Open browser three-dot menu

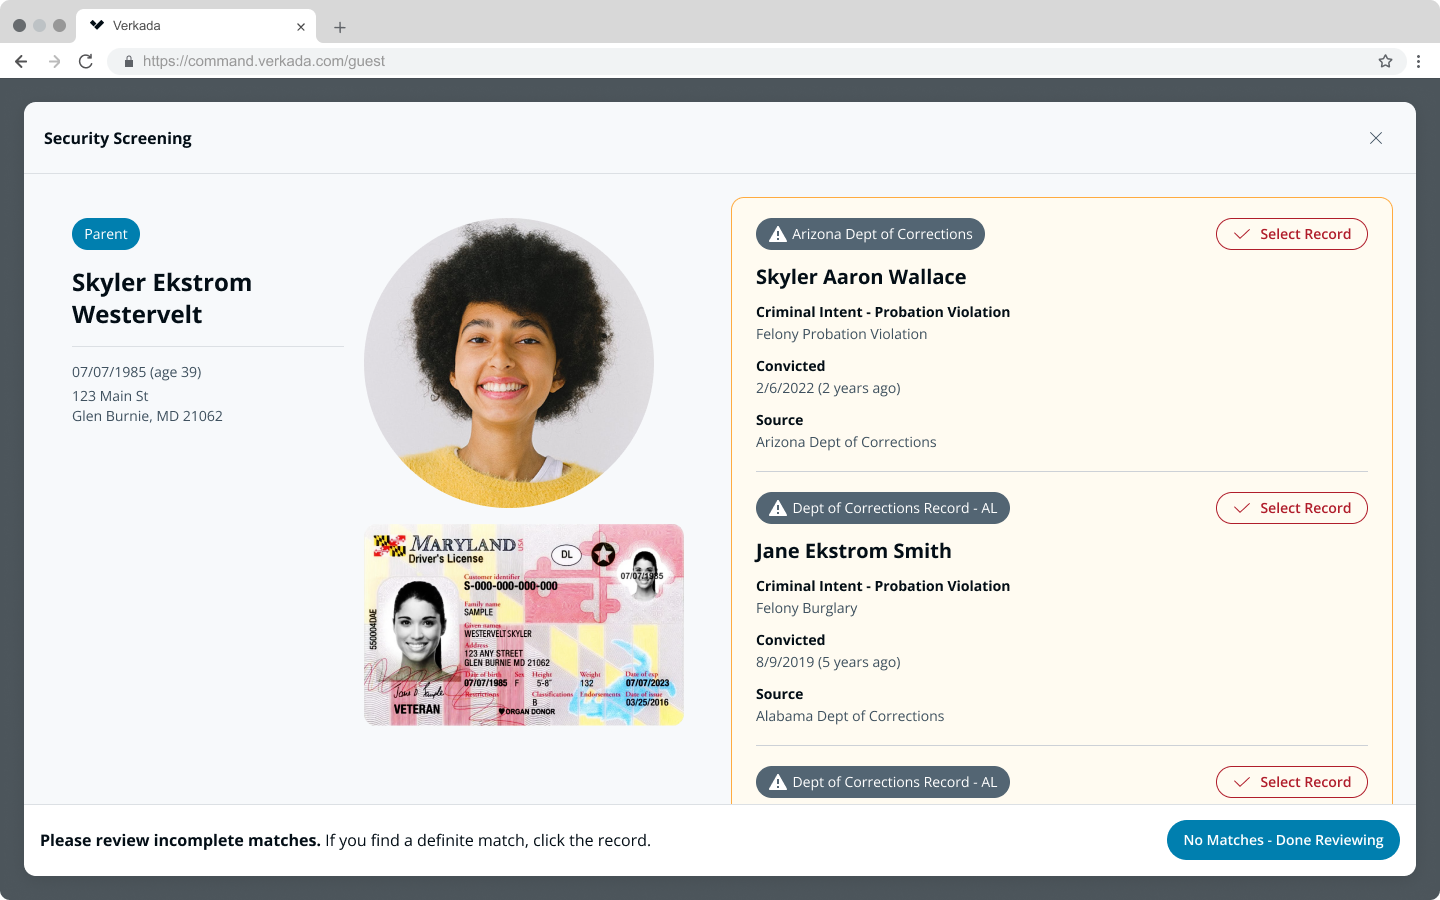pos(1418,61)
